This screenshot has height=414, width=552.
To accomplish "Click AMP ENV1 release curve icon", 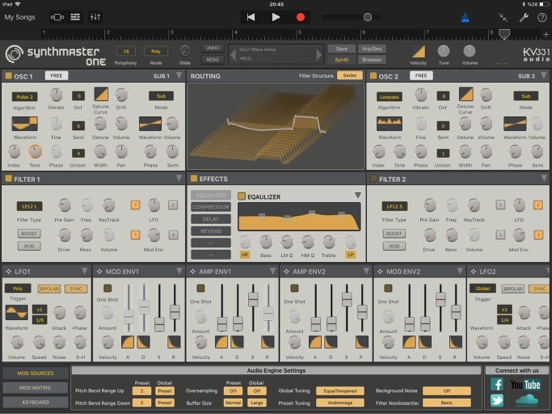I will click(x=267, y=342).
